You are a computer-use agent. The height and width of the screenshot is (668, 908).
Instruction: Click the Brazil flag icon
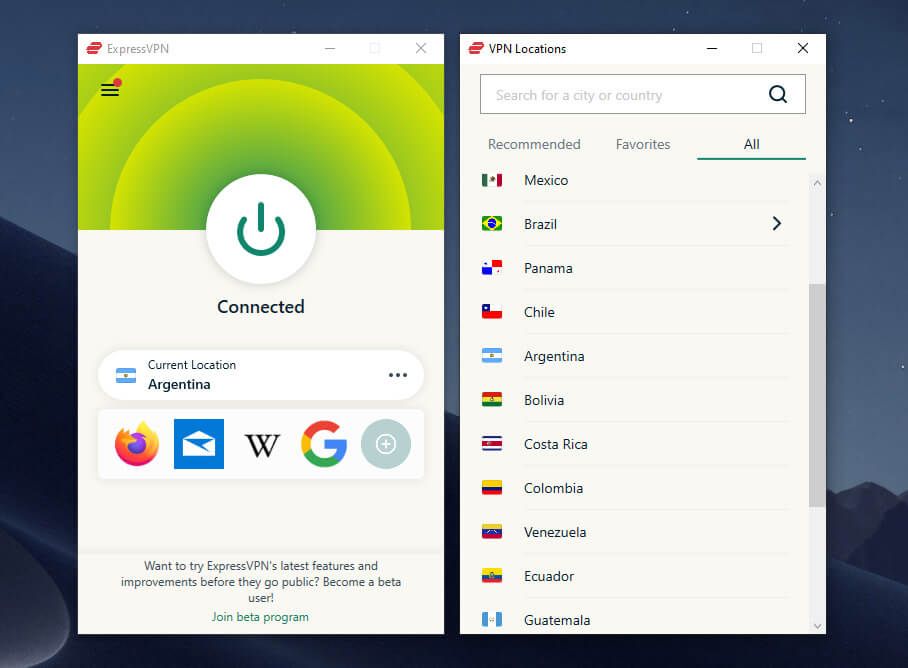(492, 223)
